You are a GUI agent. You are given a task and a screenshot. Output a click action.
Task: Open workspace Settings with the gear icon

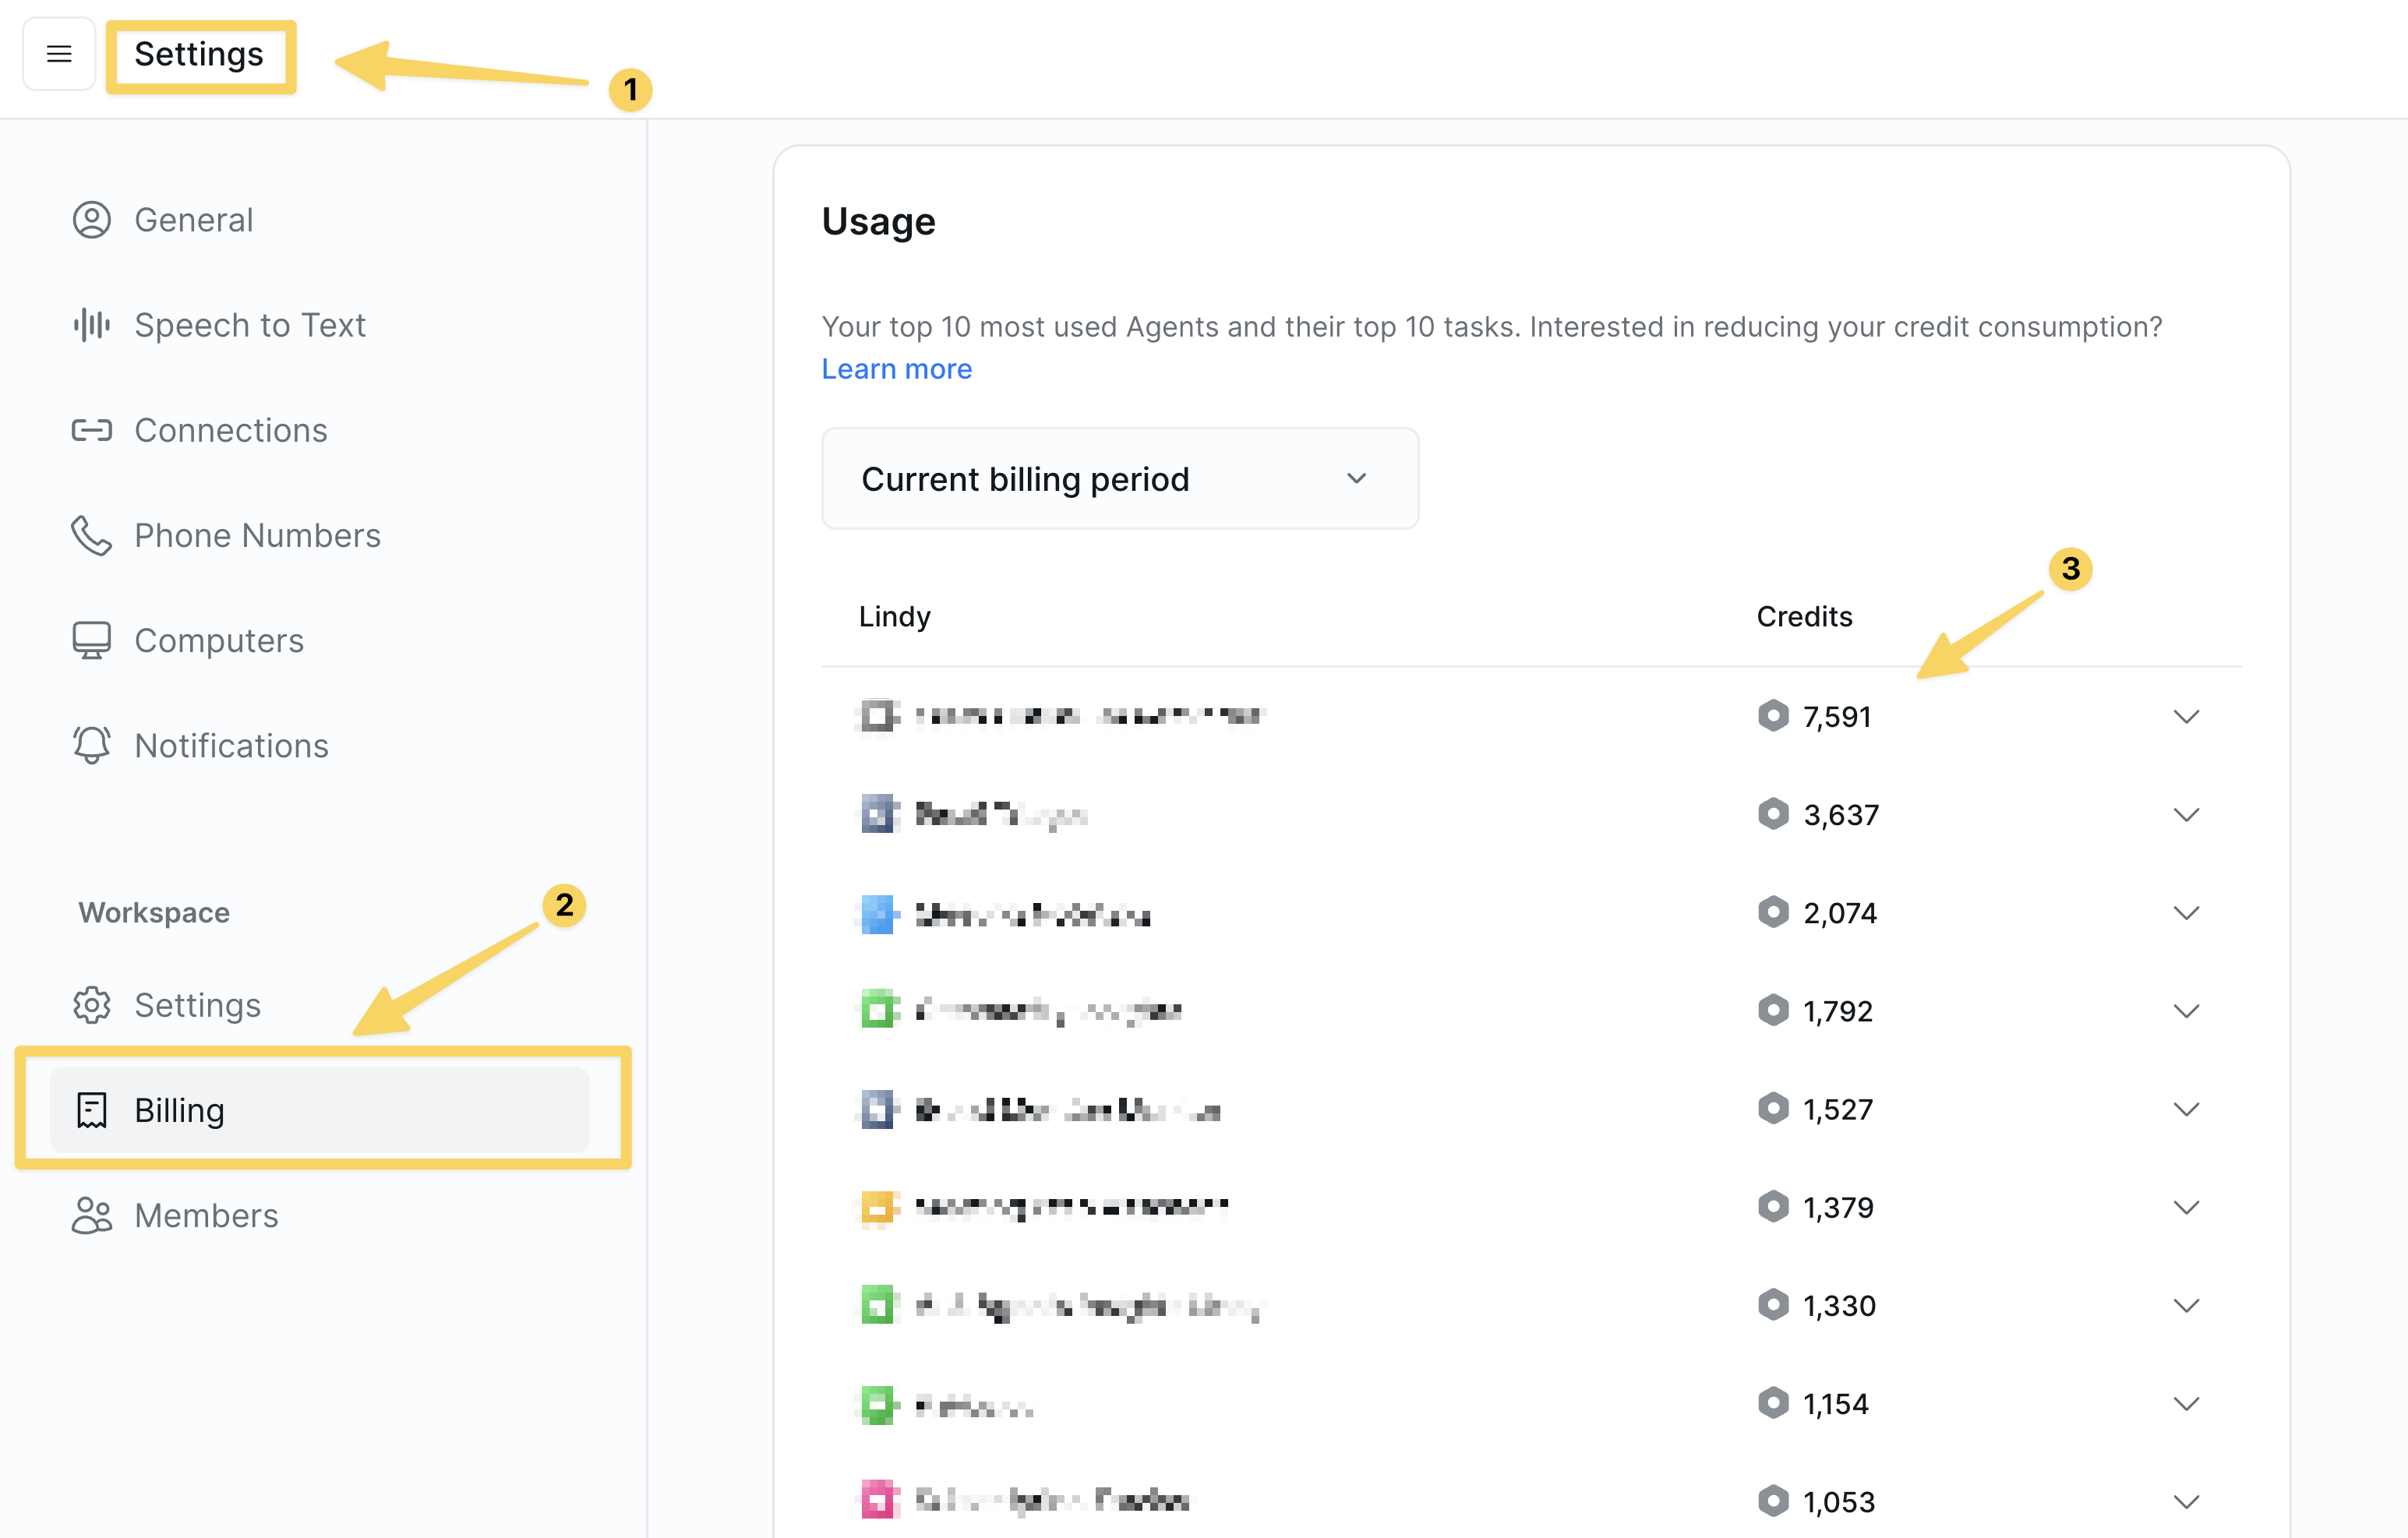[x=197, y=1005]
